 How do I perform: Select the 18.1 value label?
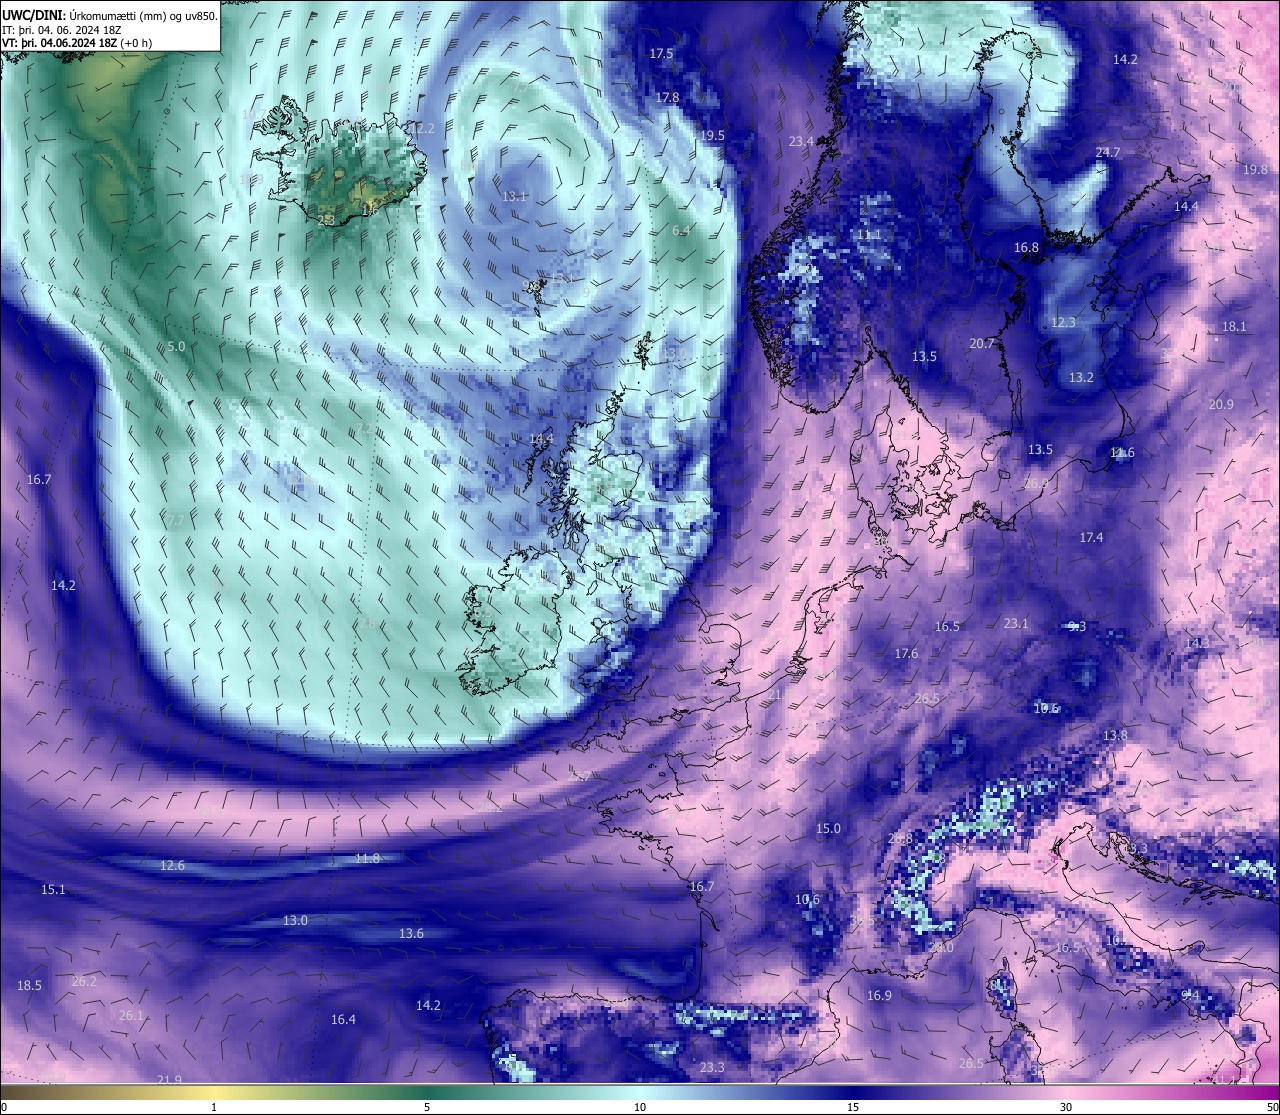(x=1234, y=327)
